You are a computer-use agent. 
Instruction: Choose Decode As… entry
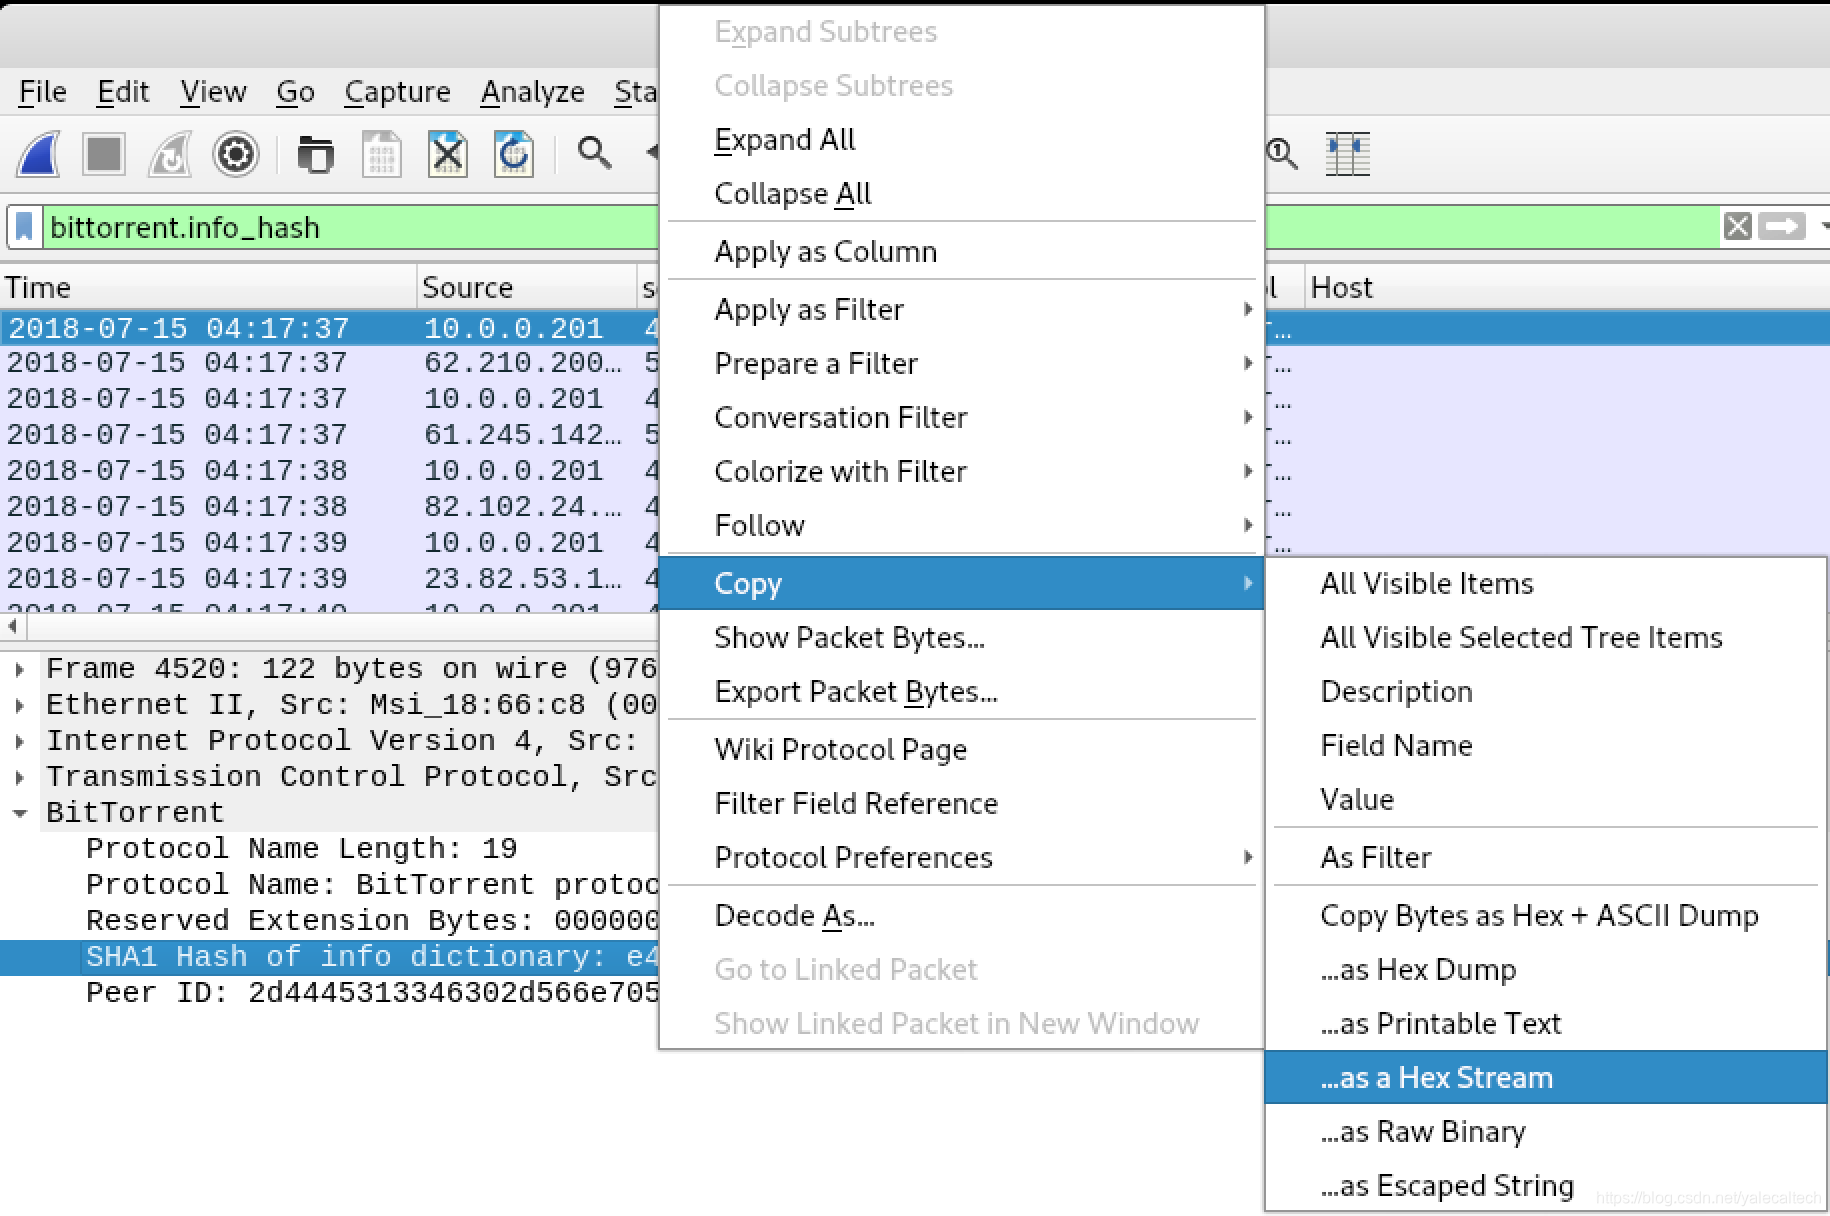(x=961, y=916)
